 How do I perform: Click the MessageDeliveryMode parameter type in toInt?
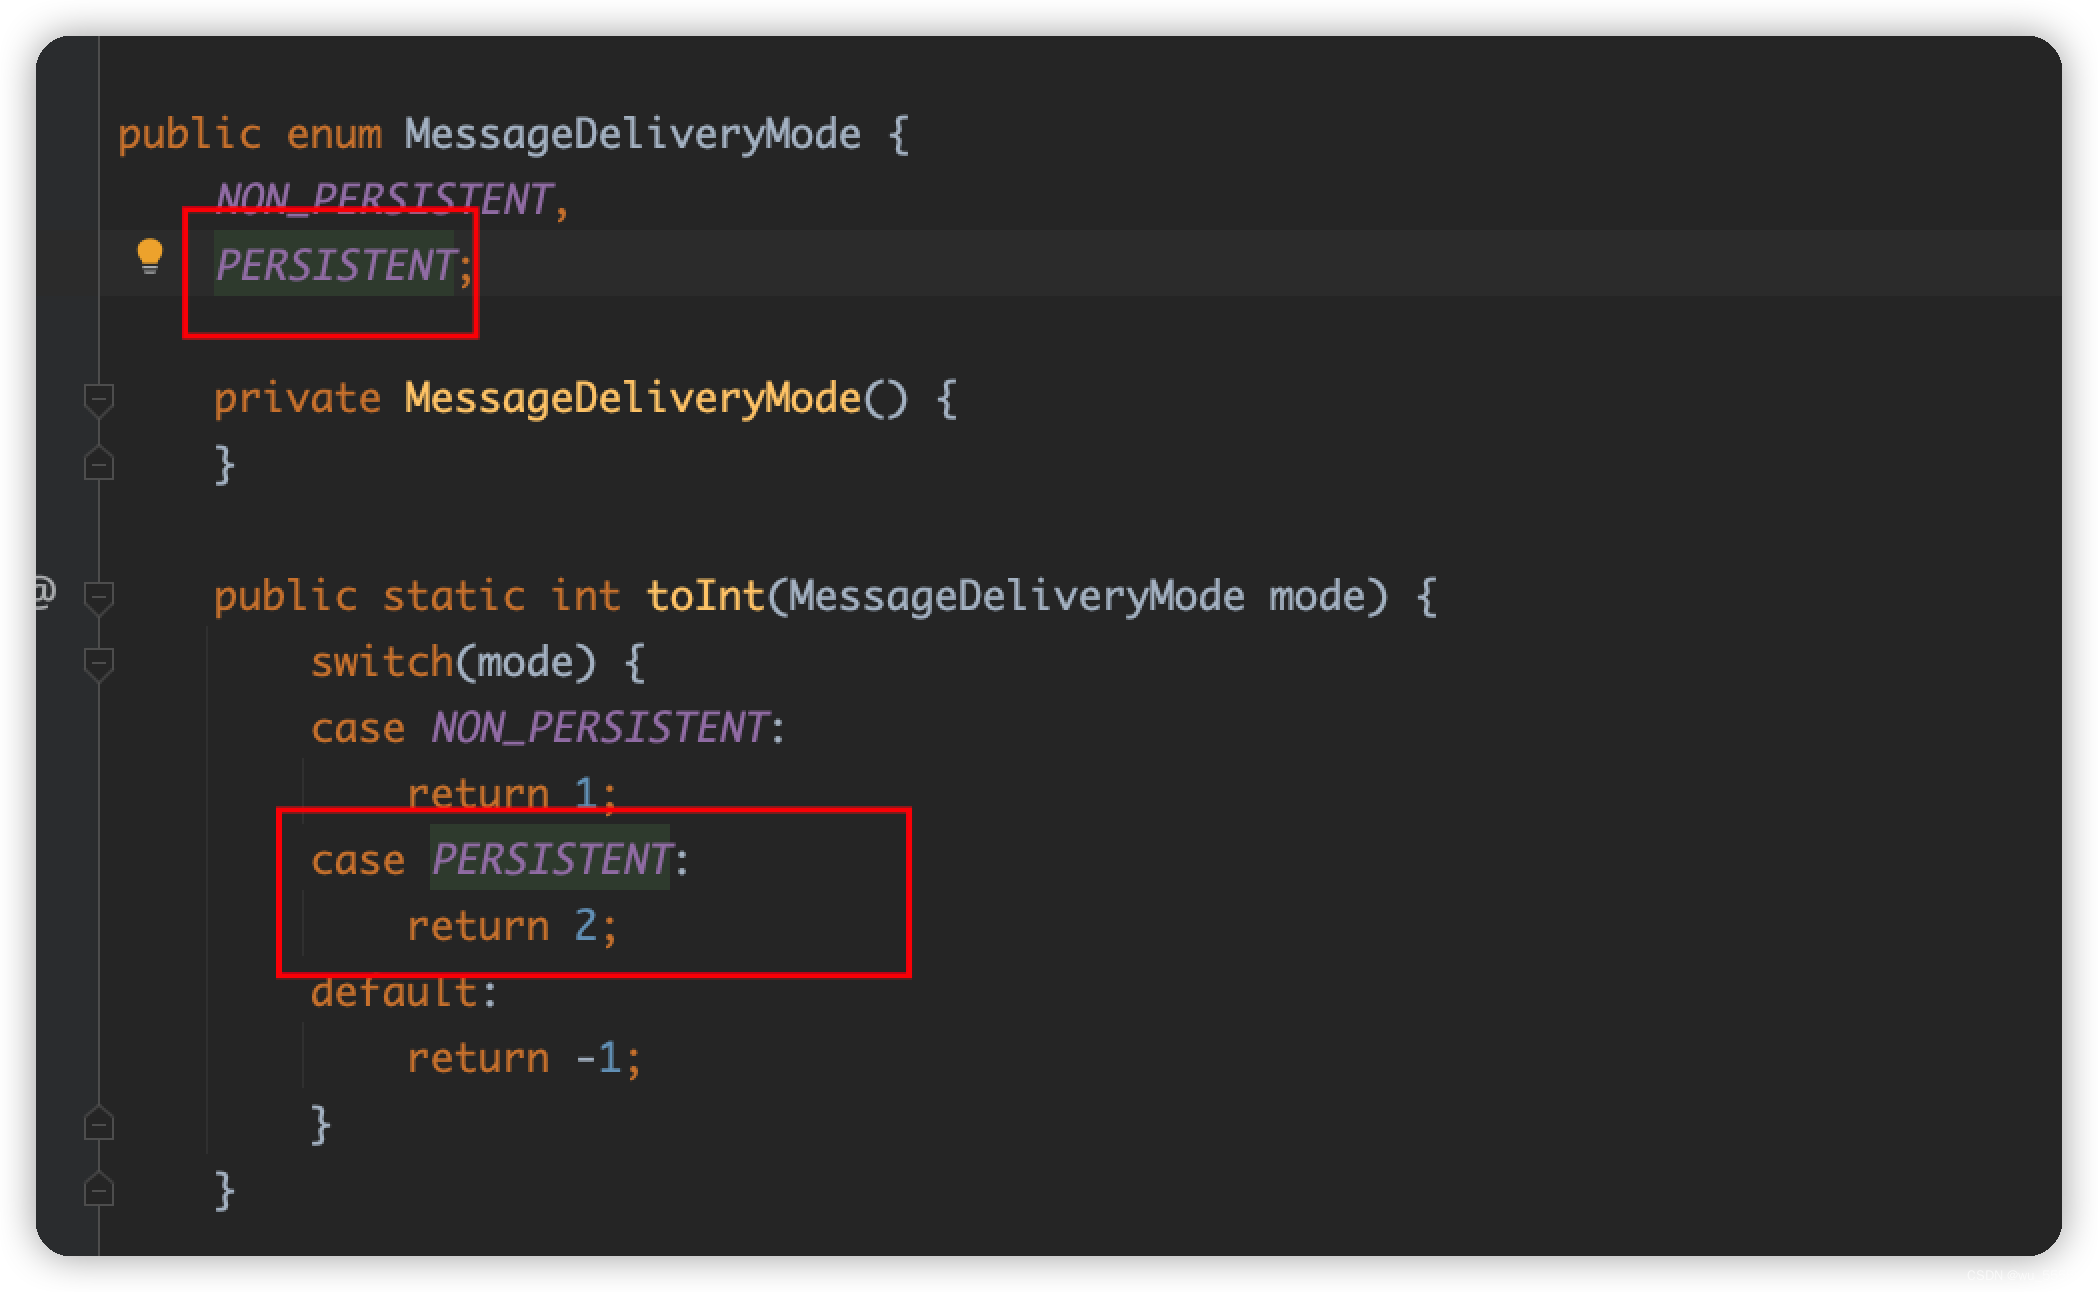coord(1016,597)
